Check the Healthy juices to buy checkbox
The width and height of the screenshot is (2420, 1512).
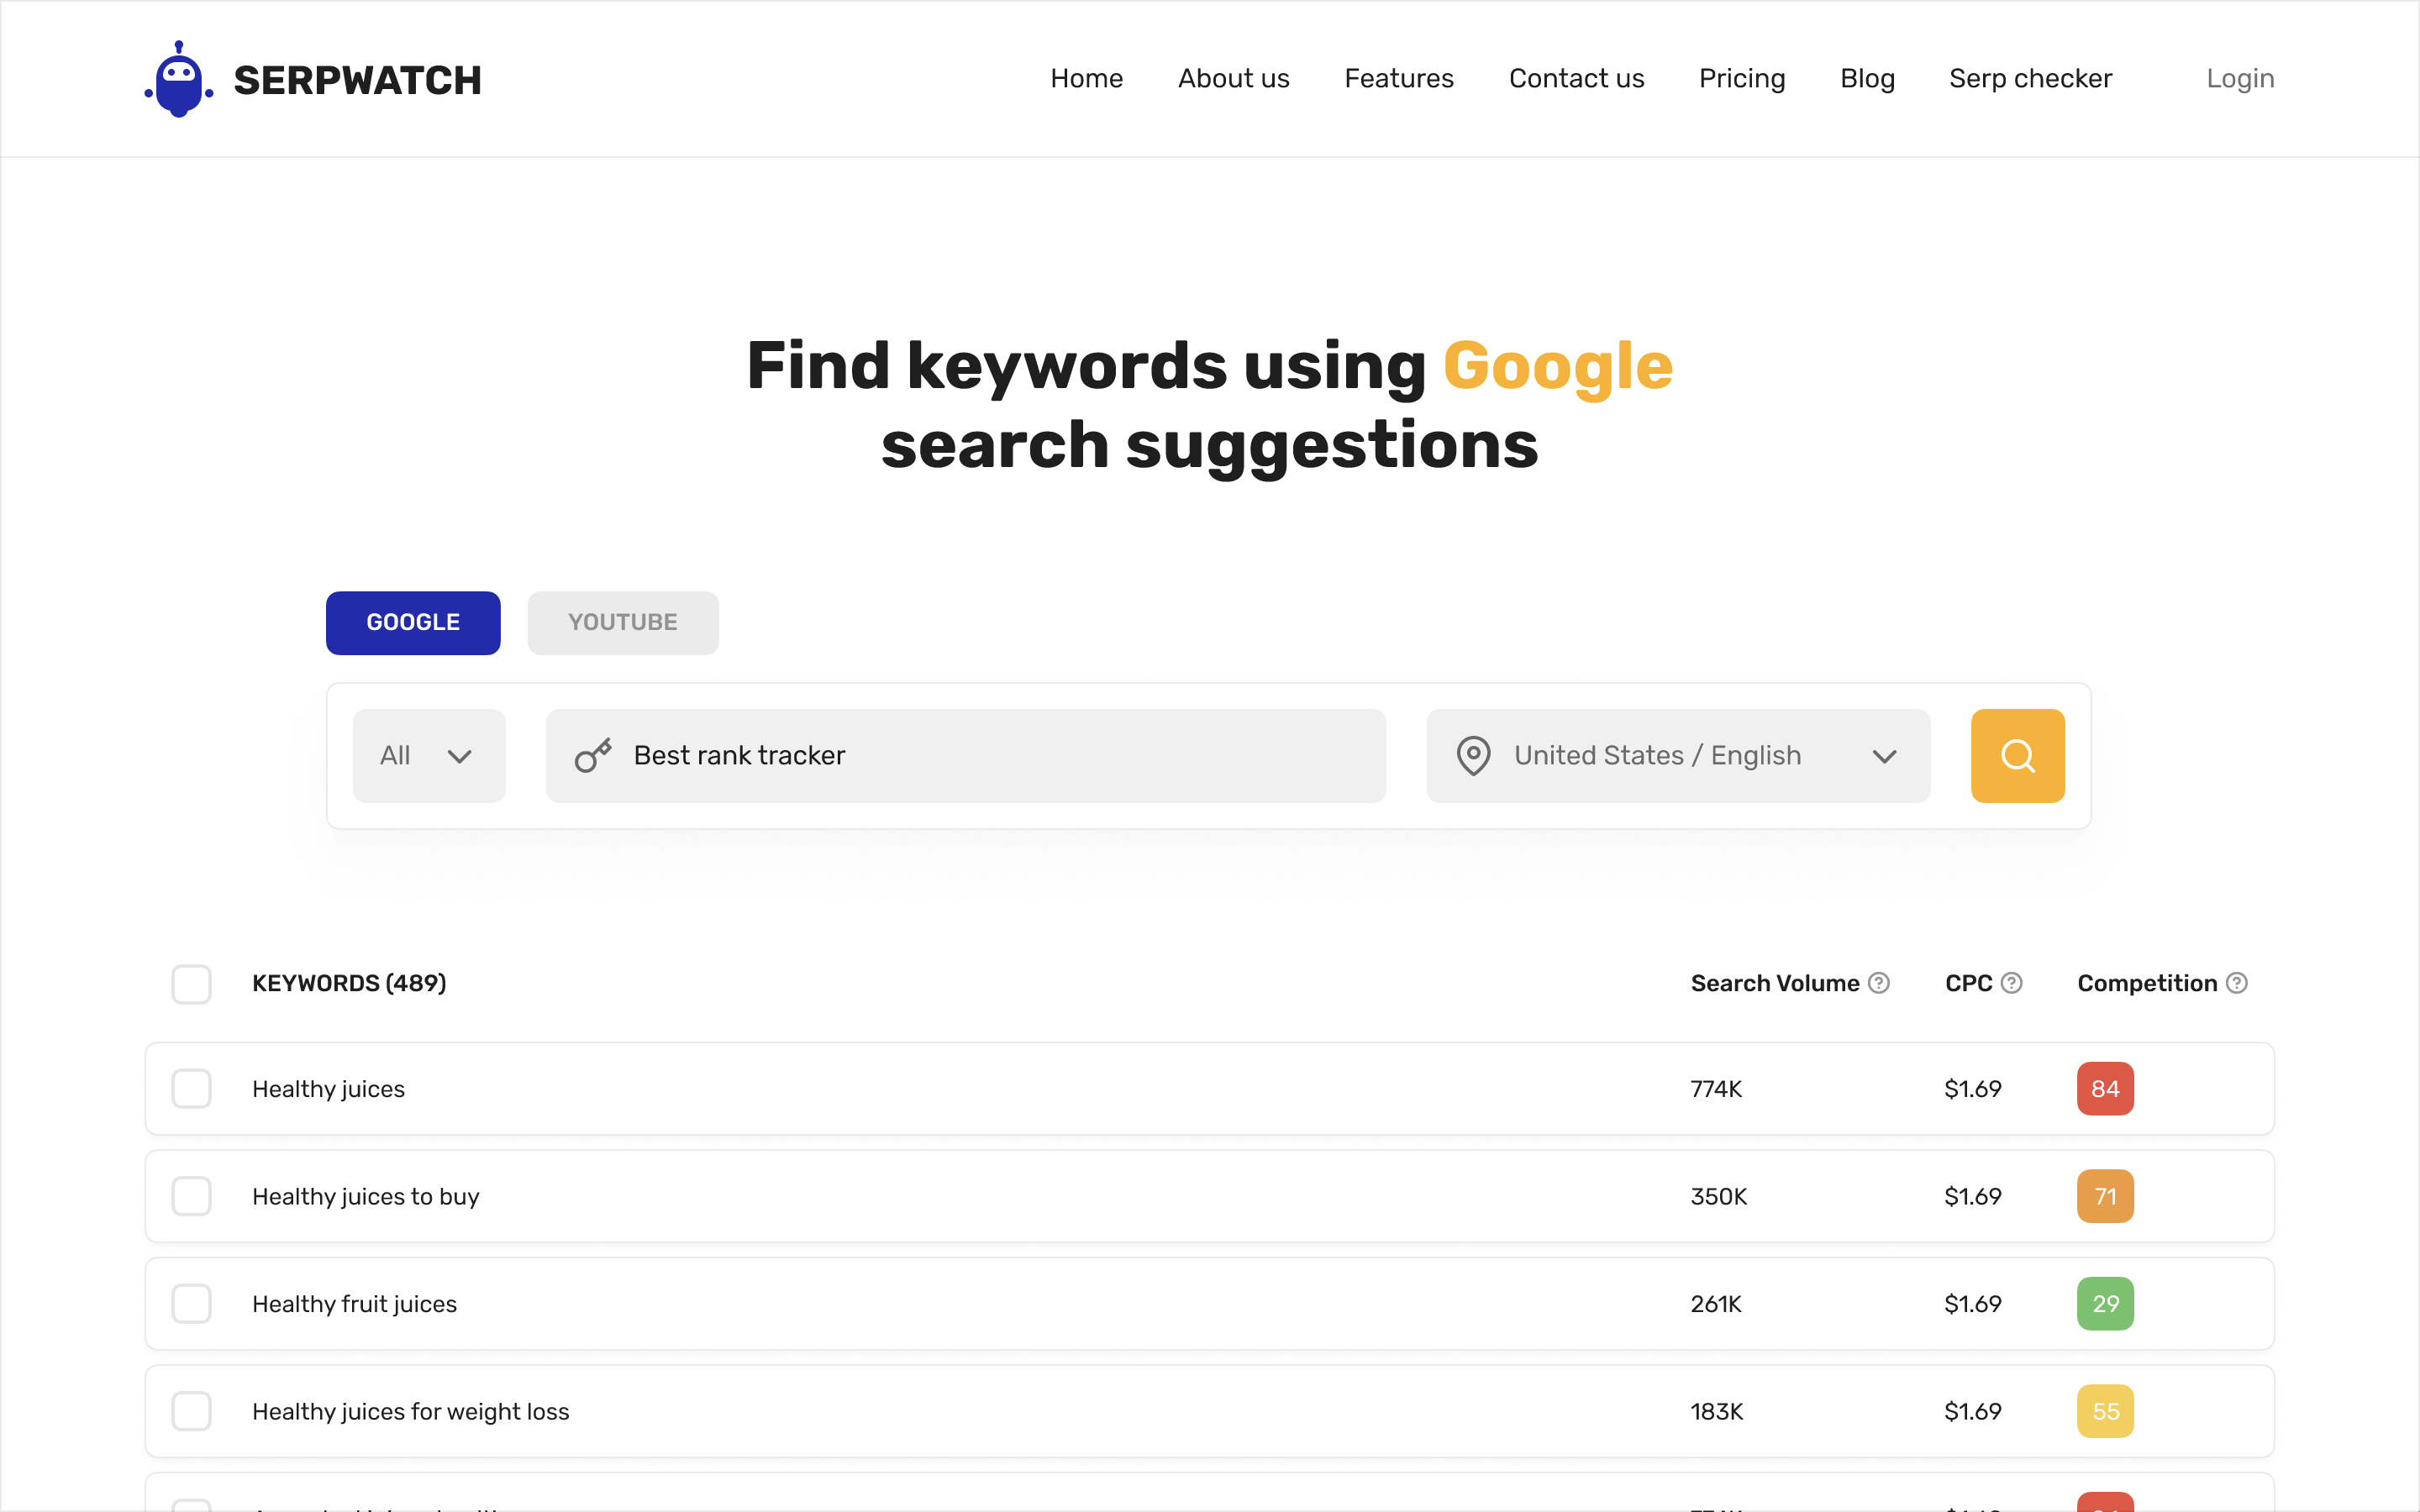tap(192, 1197)
